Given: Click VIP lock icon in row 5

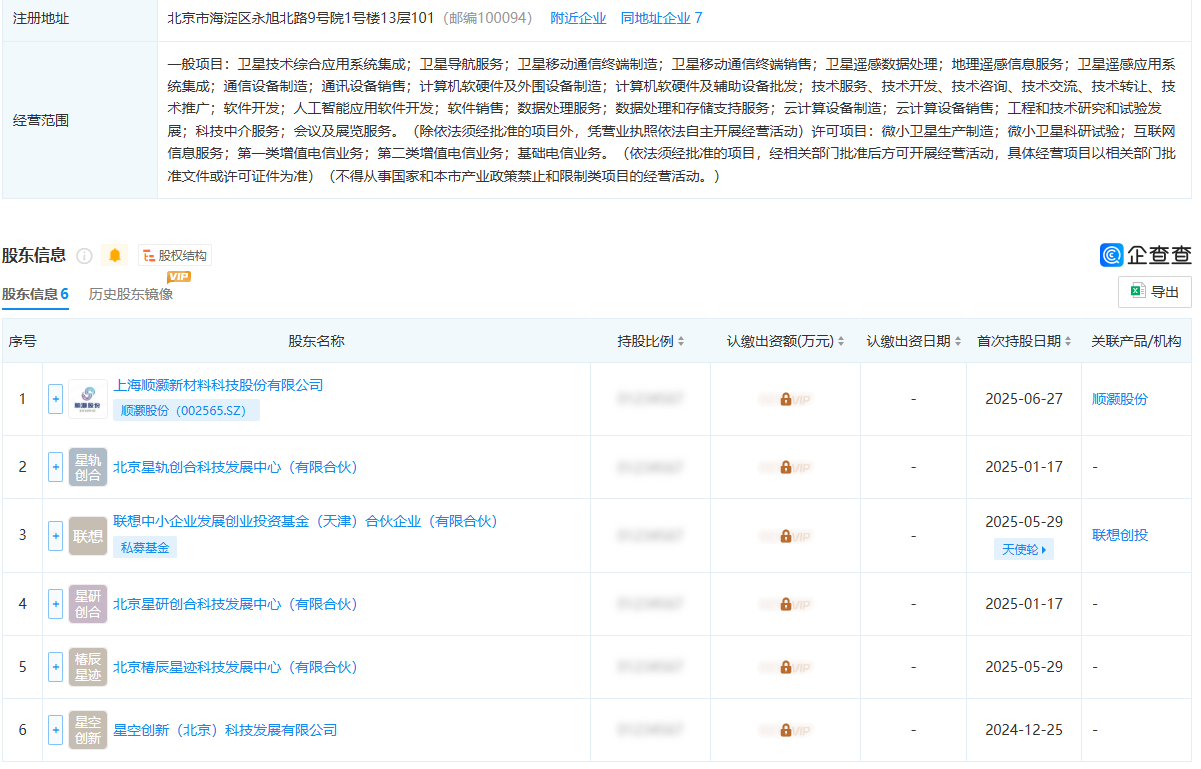Looking at the screenshot, I should point(785,667).
